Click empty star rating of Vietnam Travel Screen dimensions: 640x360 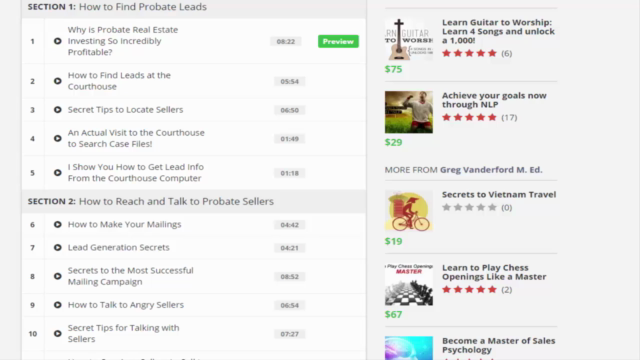(469, 207)
